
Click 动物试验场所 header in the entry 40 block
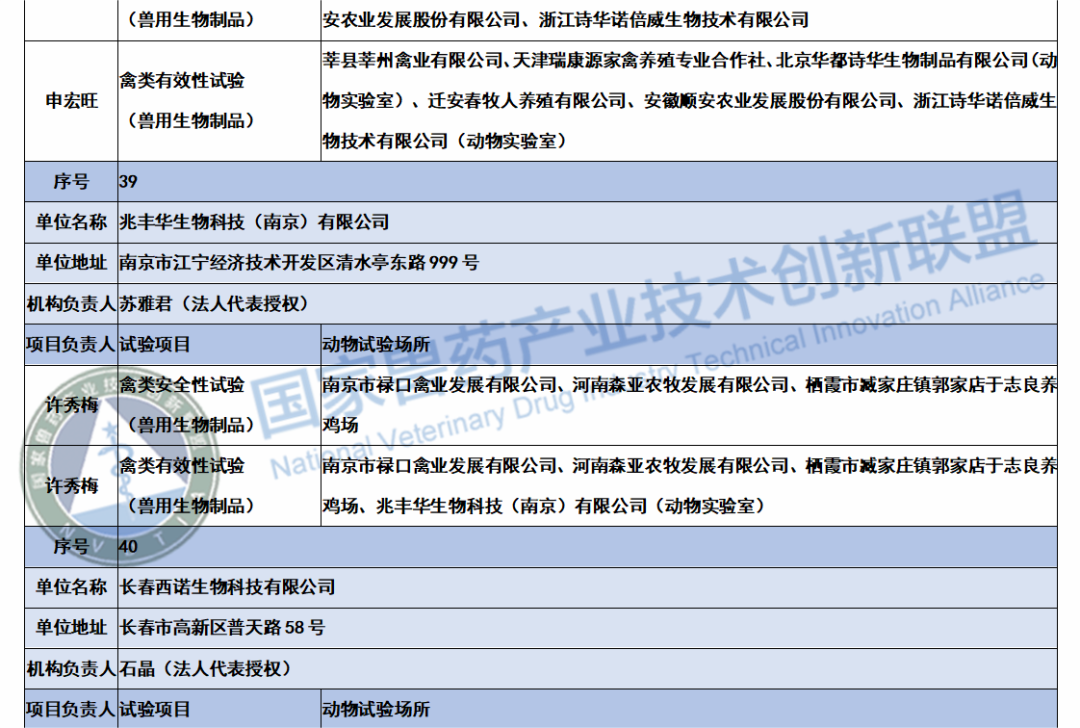pyautogui.click(x=376, y=709)
